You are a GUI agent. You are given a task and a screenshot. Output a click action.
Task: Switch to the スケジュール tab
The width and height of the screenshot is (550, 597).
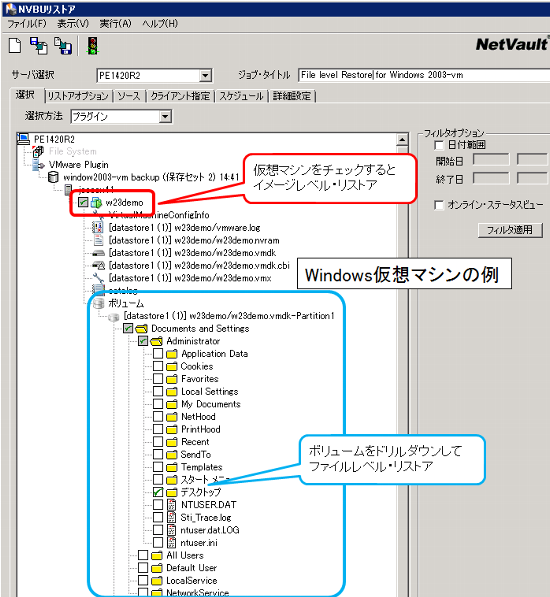[241, 96]
